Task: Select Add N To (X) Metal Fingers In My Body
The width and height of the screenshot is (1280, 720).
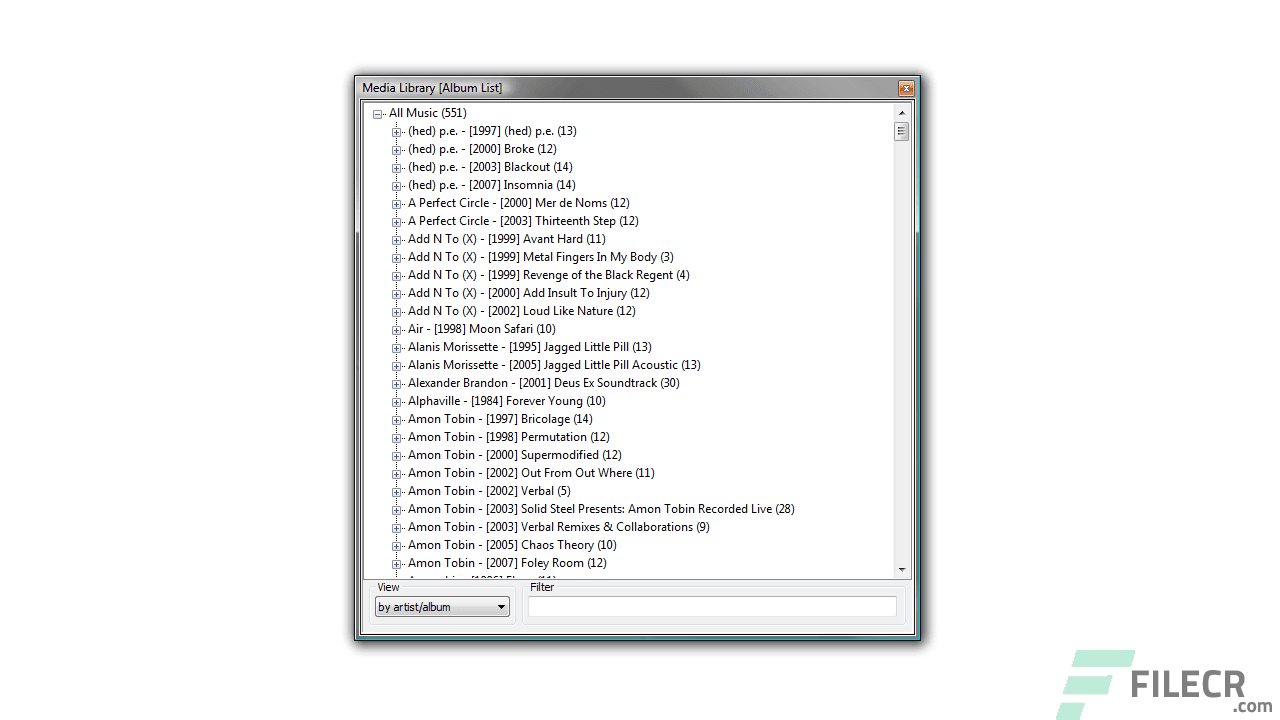Action: tap(540, 257)
